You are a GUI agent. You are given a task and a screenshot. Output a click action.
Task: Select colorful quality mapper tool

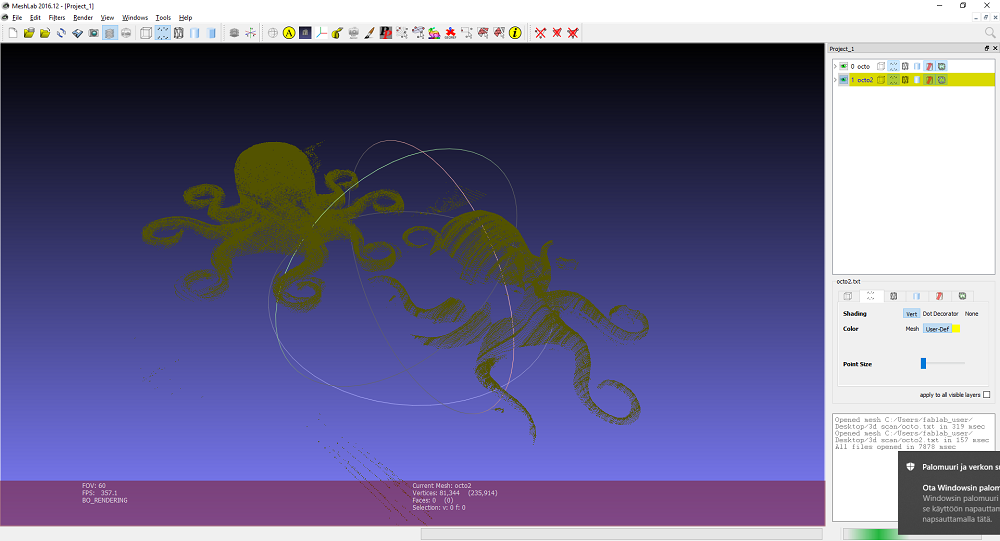(434, 33)
